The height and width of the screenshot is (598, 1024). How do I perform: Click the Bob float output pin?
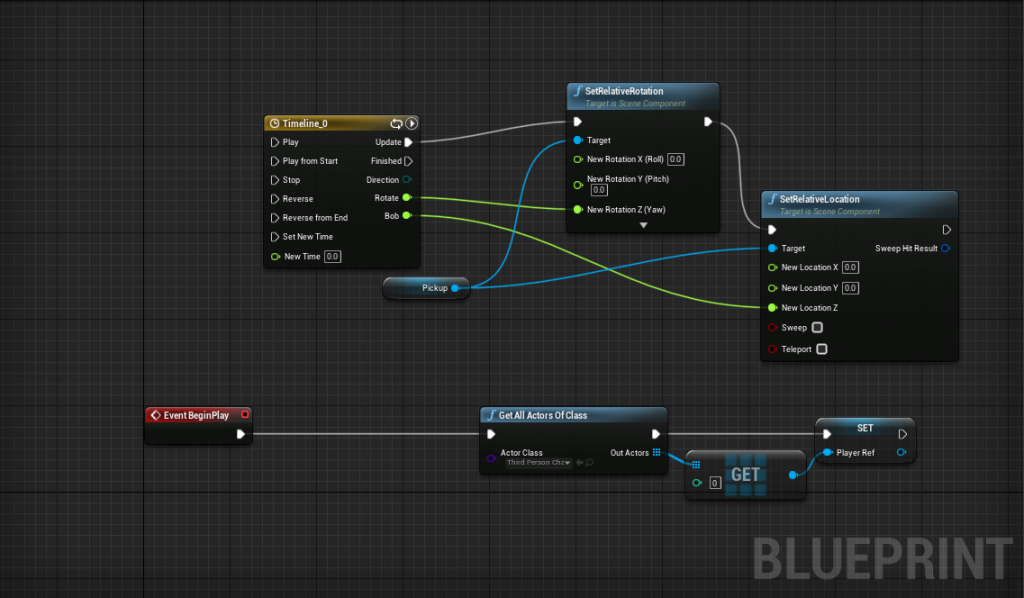[x=407, y=215]
